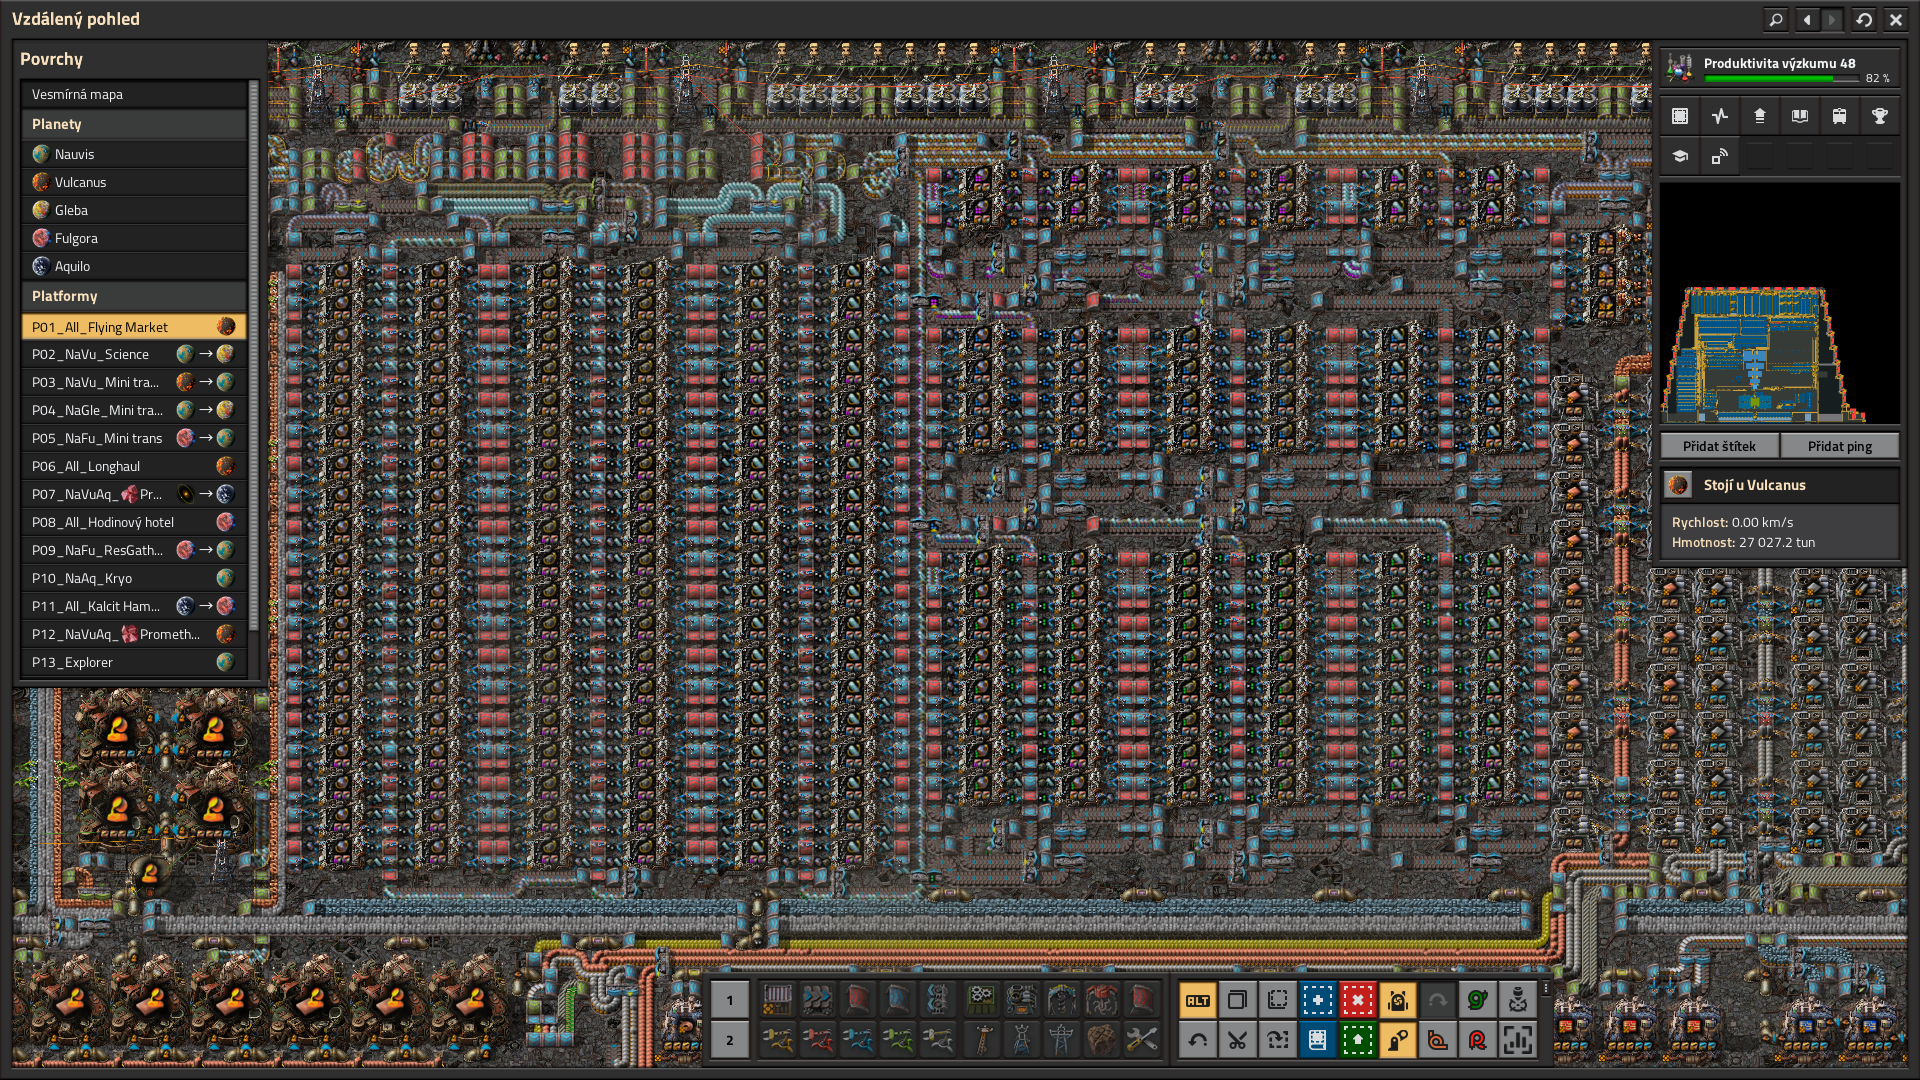
Task: Select platform P05_NaFu_Mini trans
Action: pyautogui.click(x=134, y=438)
